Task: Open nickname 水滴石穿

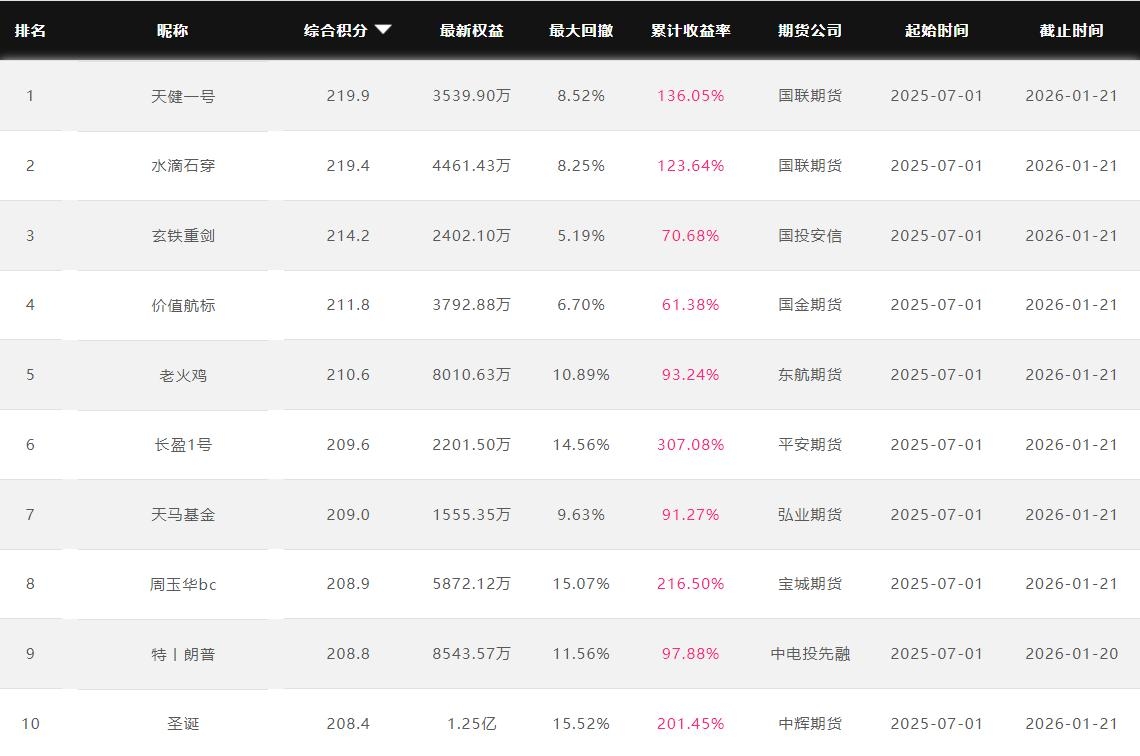Action: pyautogui.click(x=183, y=166)
